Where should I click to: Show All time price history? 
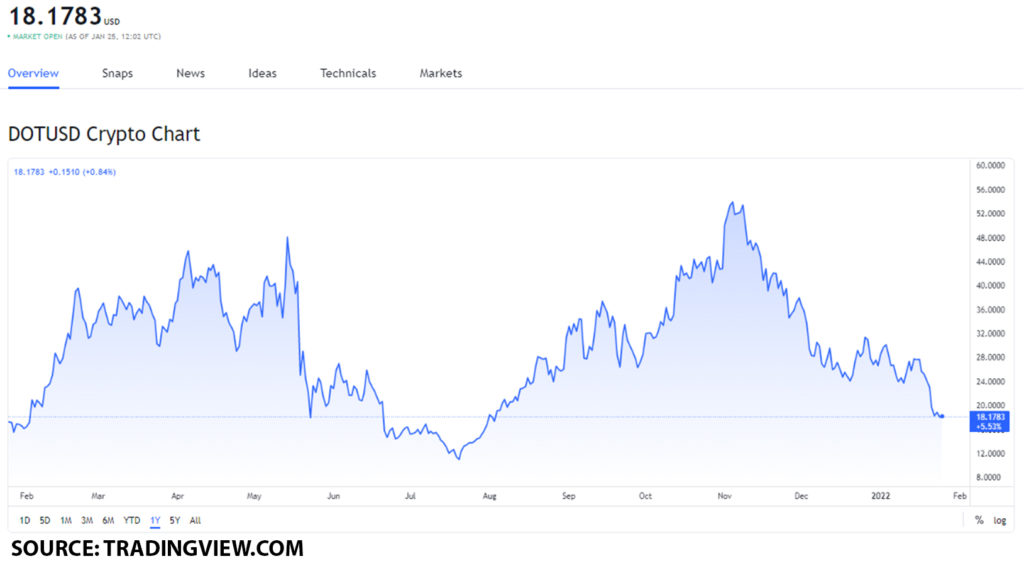195,521
